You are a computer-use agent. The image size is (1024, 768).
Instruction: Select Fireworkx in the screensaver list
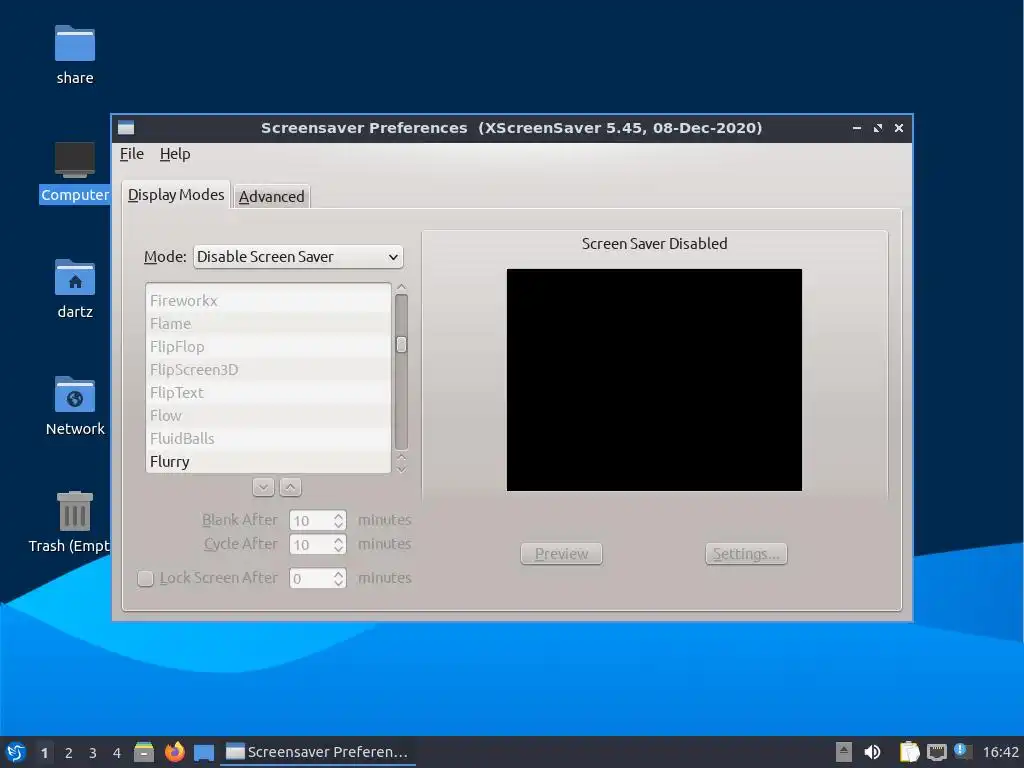(268, 300)
